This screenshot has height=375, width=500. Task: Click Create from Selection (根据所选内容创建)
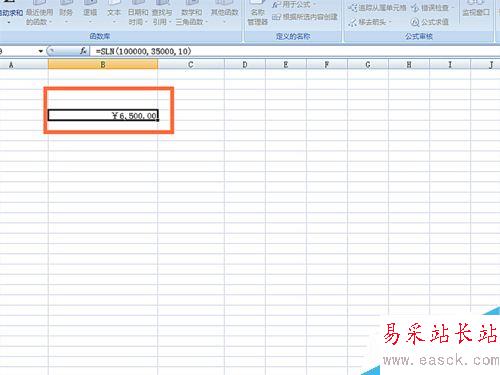click(305, 17)
